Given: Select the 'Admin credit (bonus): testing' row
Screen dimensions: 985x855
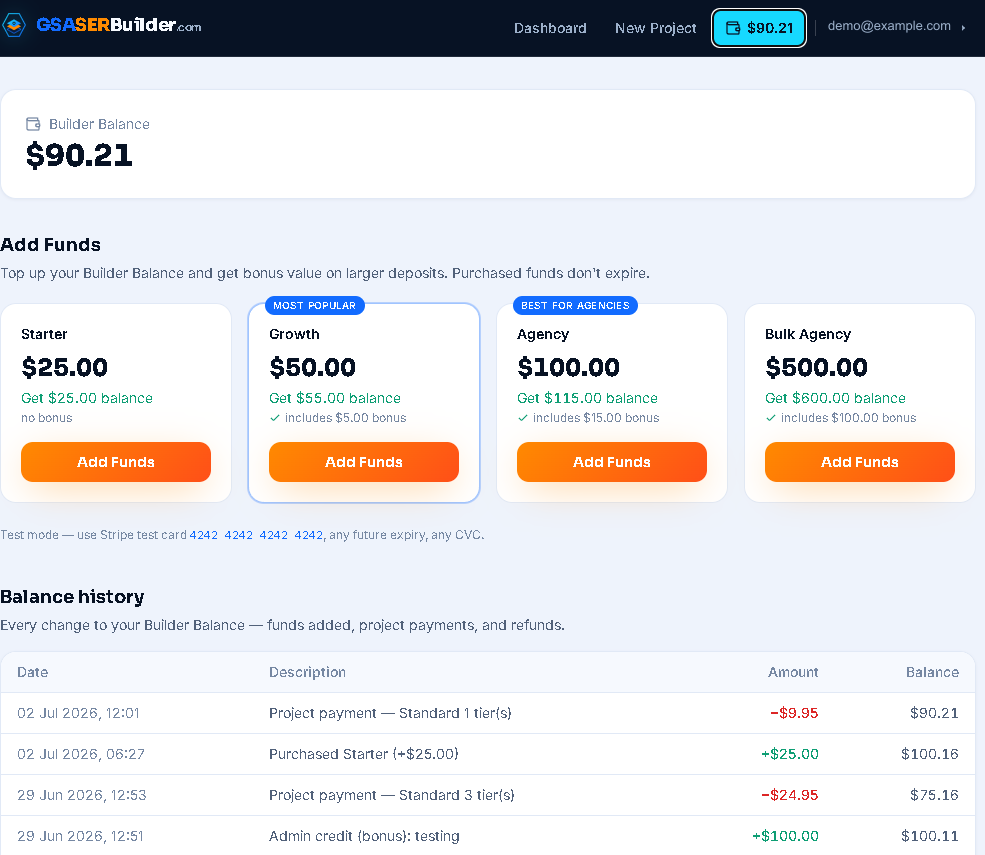Looking at the screenshot, I should [487, 836].
